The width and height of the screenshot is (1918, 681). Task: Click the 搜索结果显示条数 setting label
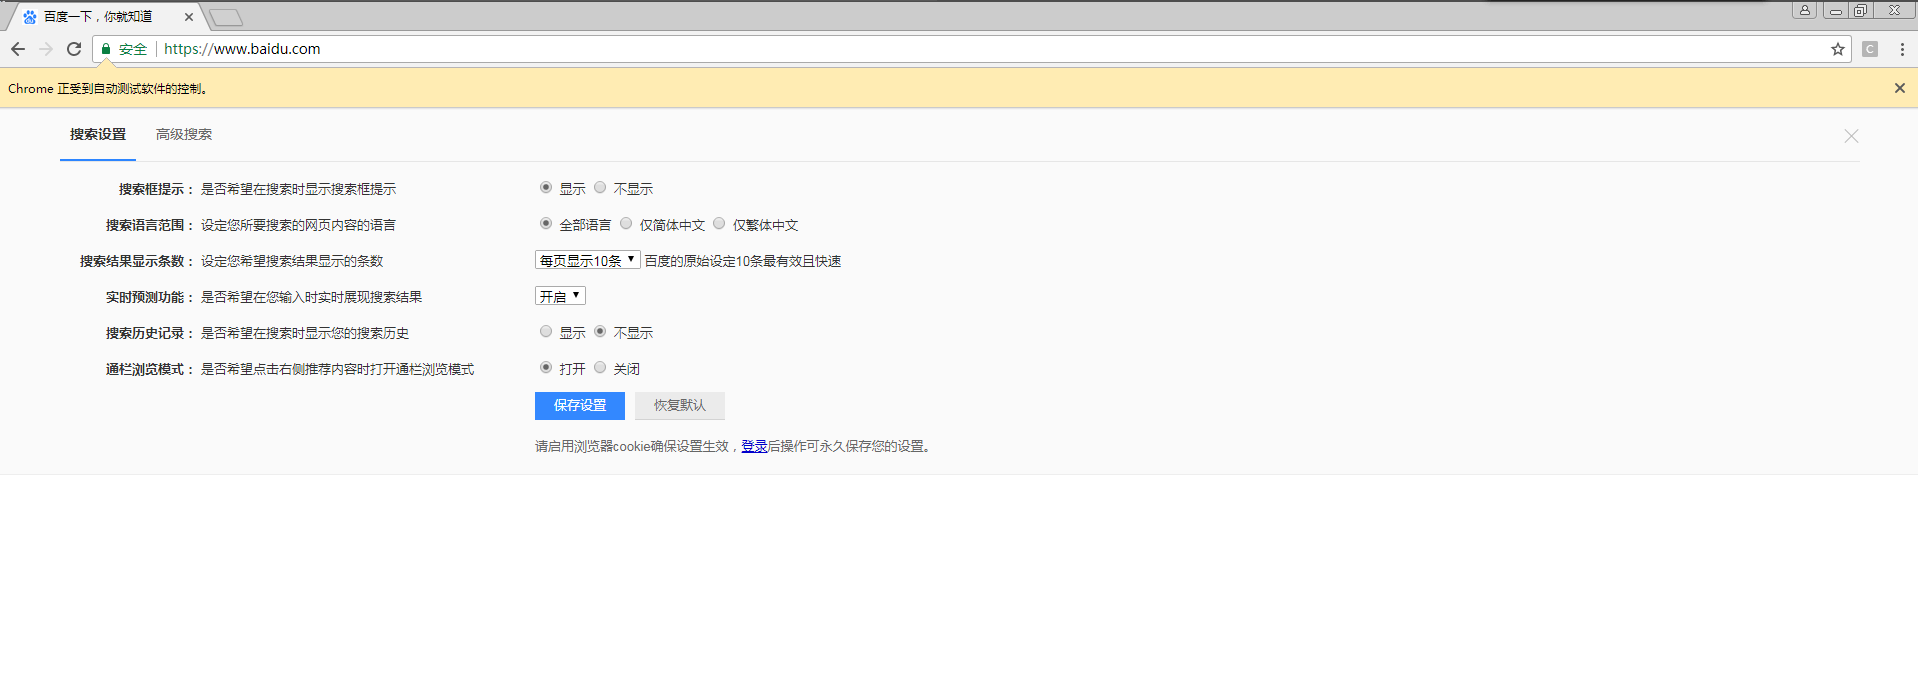tap(137, 261)
